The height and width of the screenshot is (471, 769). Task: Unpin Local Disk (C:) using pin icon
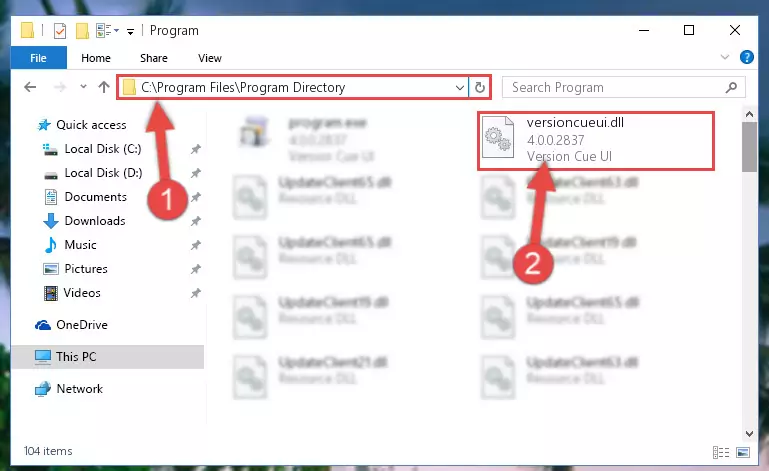point(196,149)
